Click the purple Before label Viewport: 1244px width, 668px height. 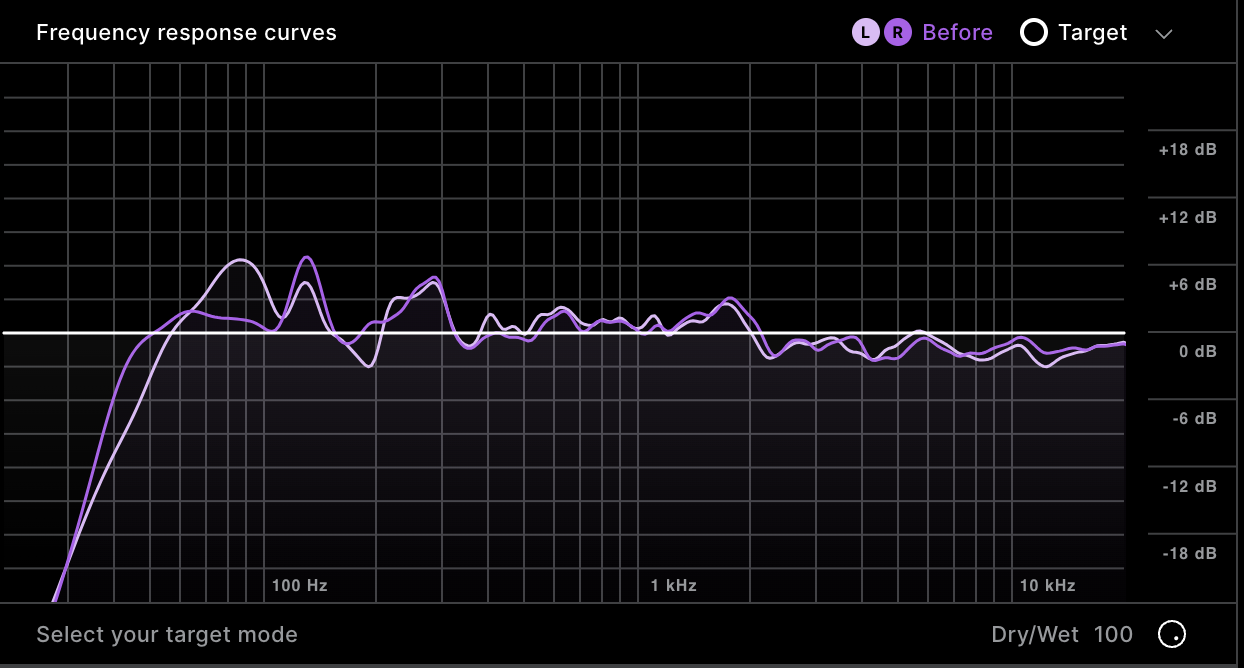point(957,33)
